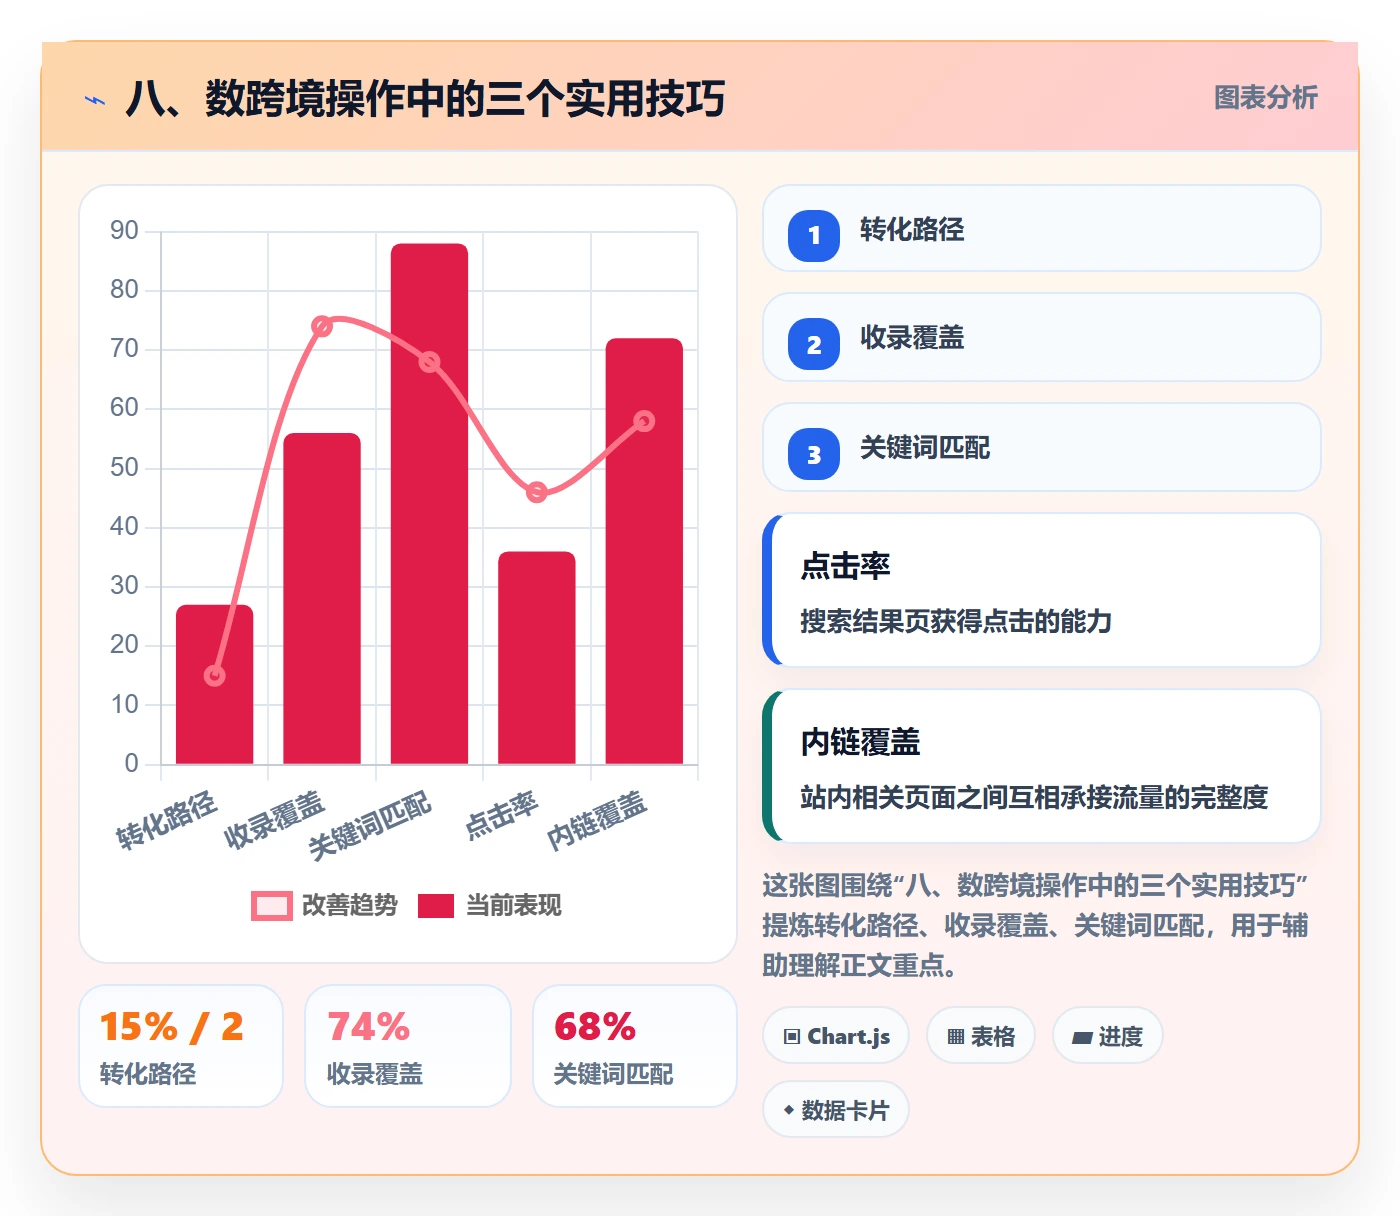
Task: Click the 15% / 2 转化路径 stat card
Action: click(x=181, y=1046)
